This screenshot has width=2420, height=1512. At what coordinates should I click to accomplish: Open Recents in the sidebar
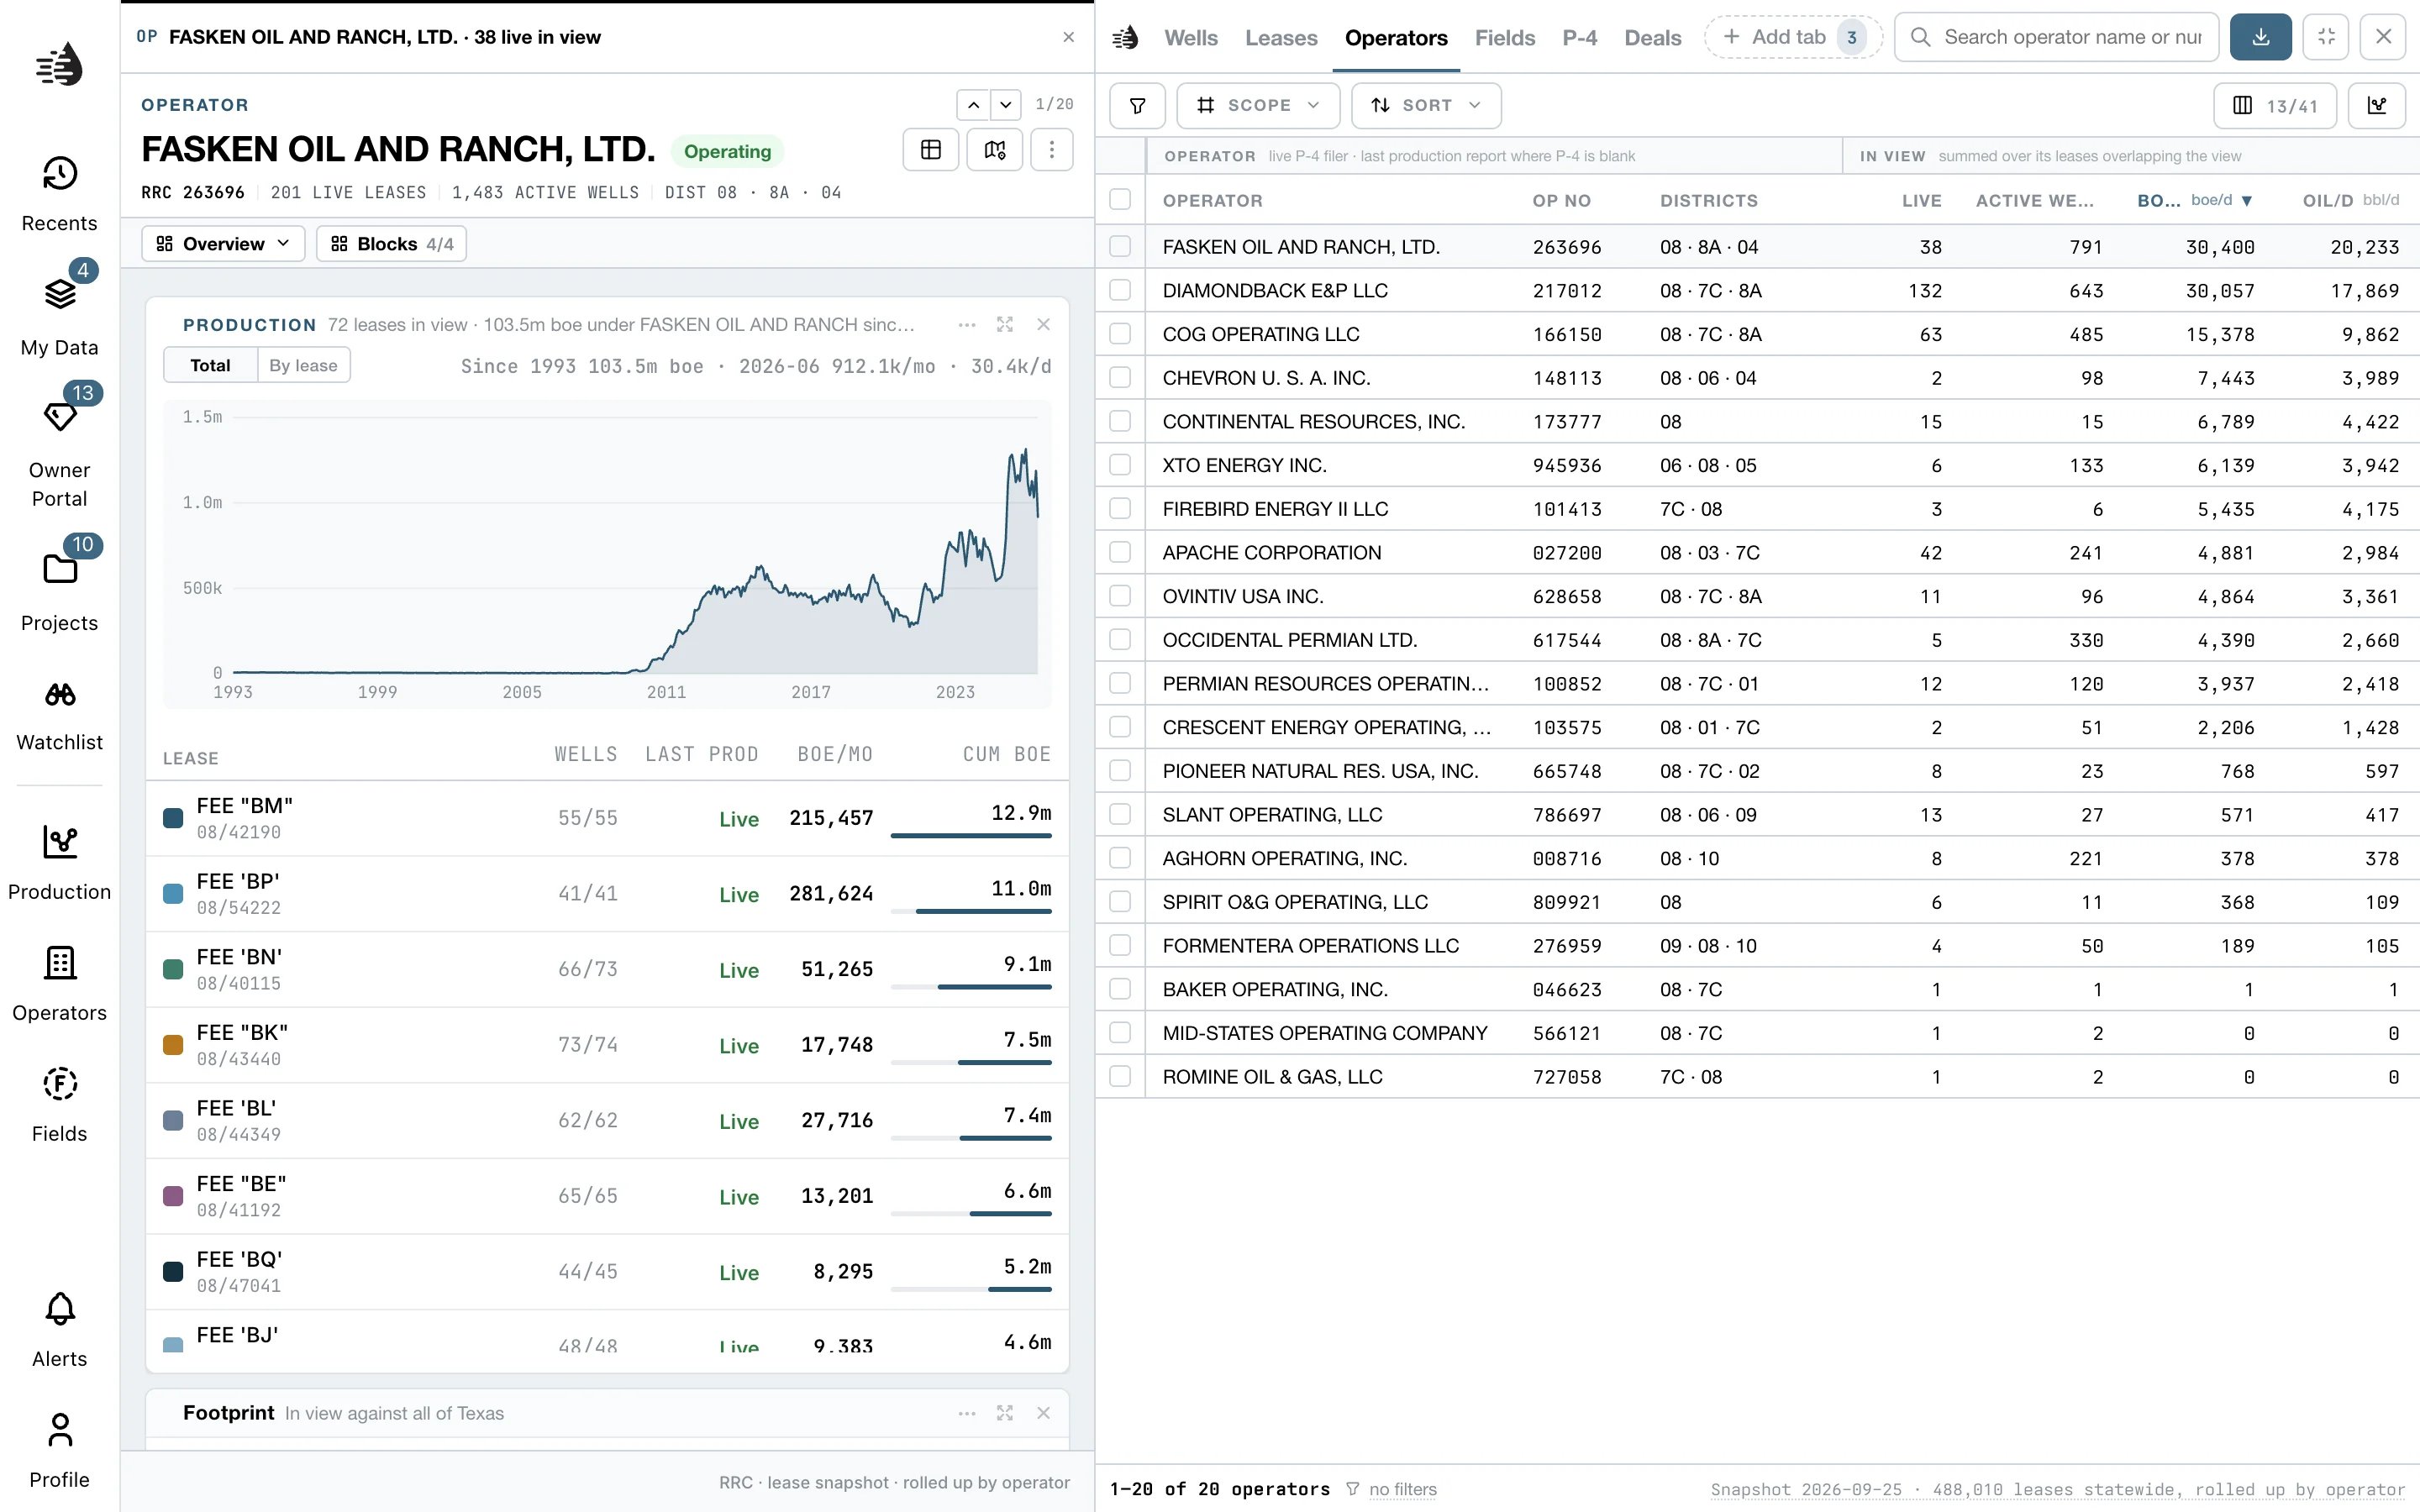59,194
